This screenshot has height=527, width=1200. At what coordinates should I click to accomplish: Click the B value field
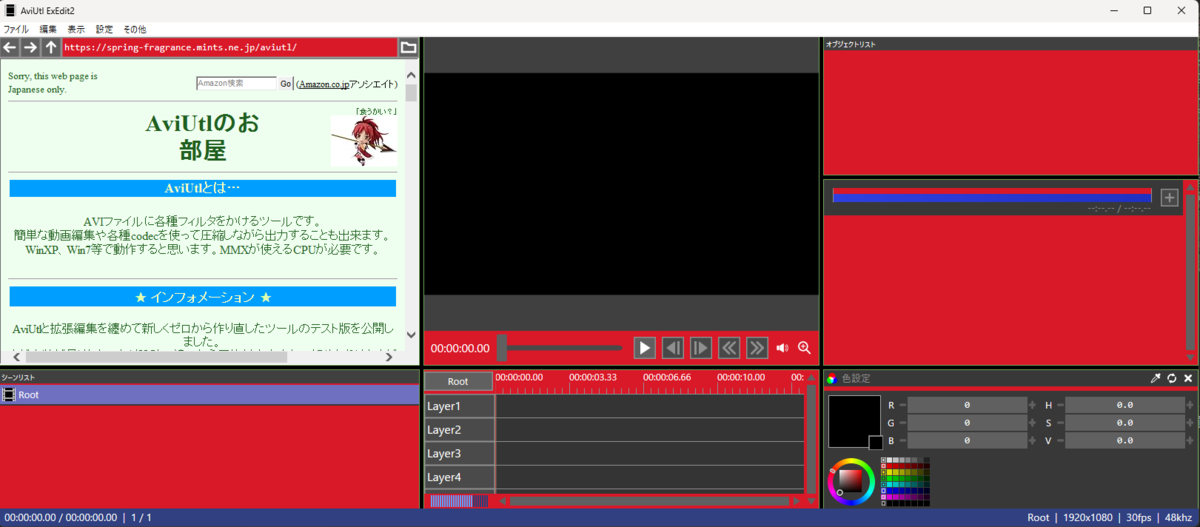[x=967, y=441]
